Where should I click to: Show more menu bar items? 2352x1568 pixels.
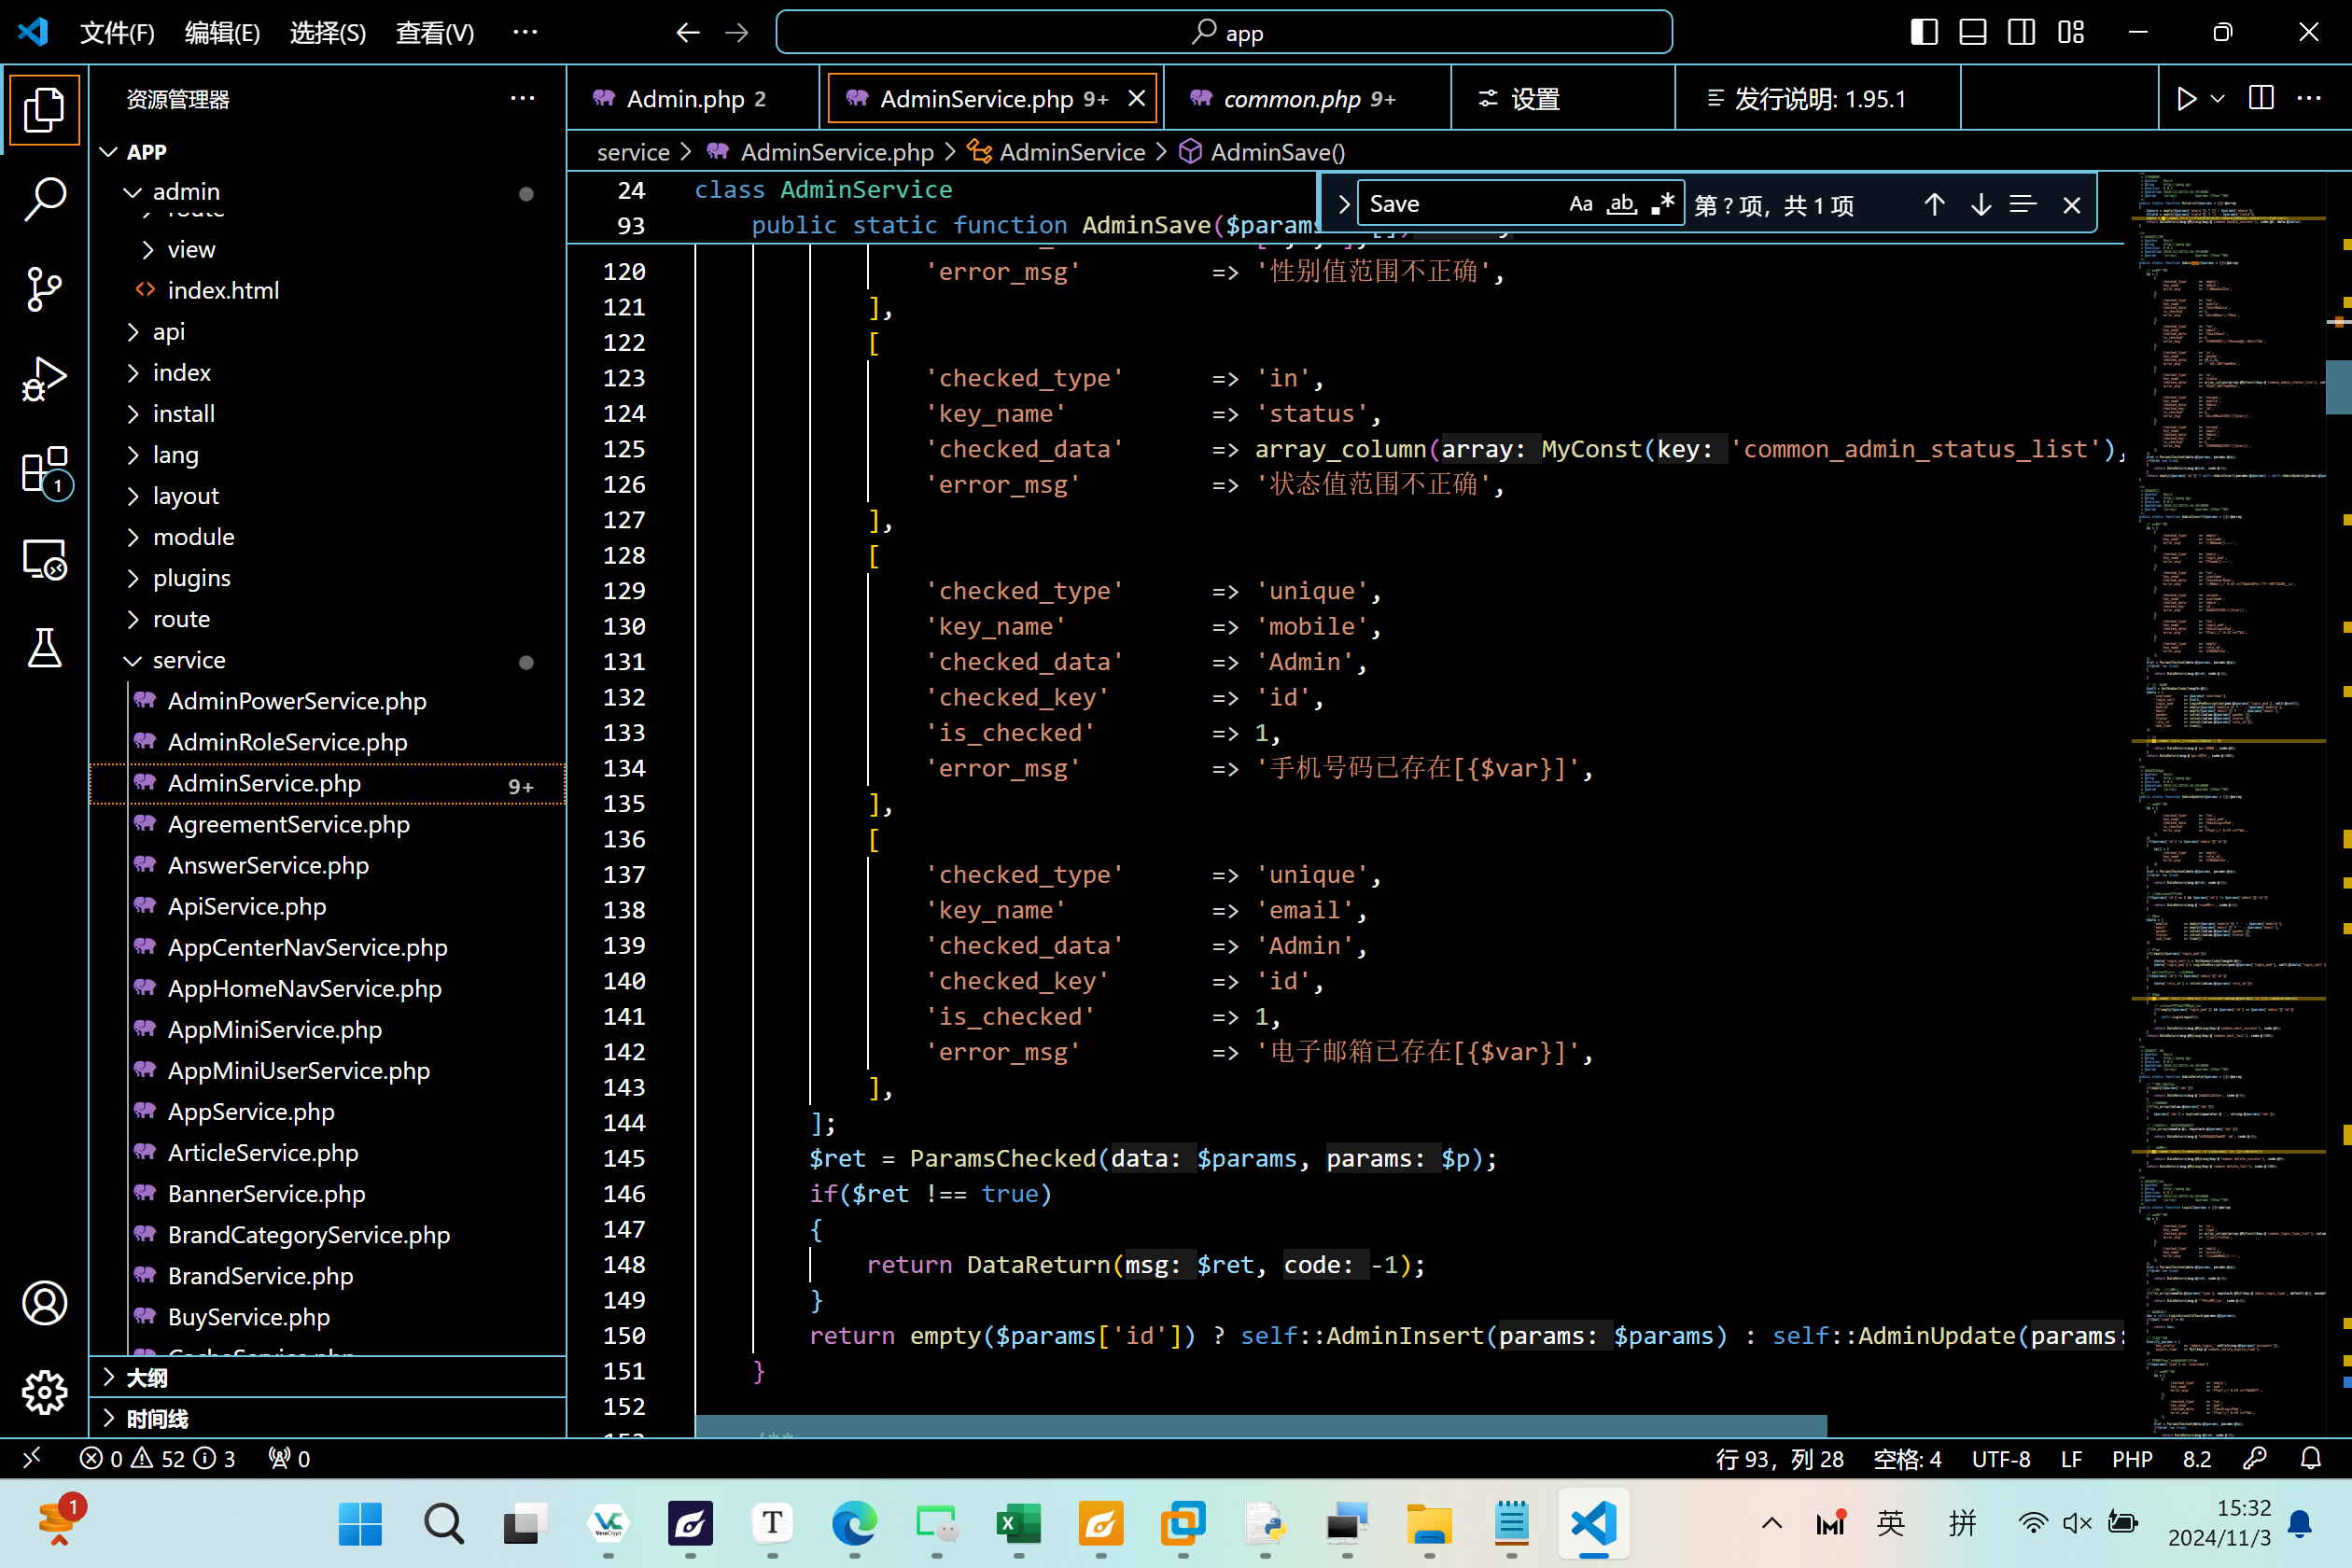(525, 33)
